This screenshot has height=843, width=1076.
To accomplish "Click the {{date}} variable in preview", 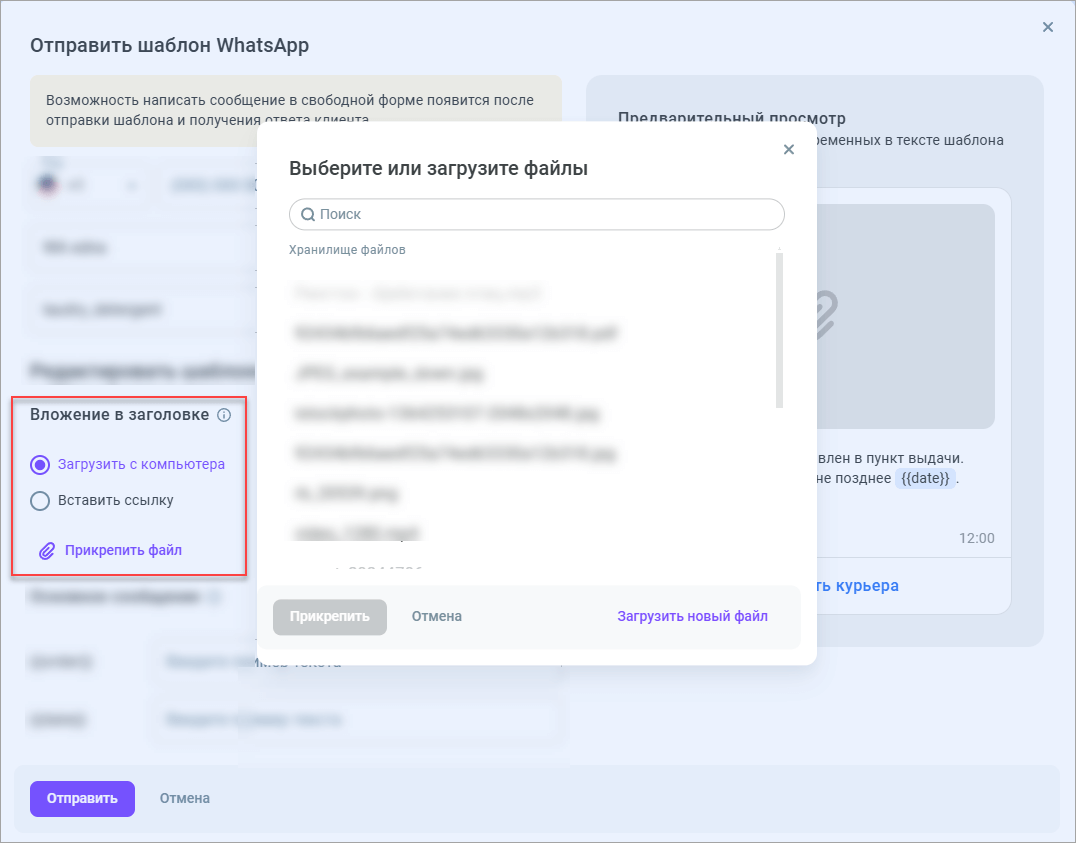I will click(925, 478).
